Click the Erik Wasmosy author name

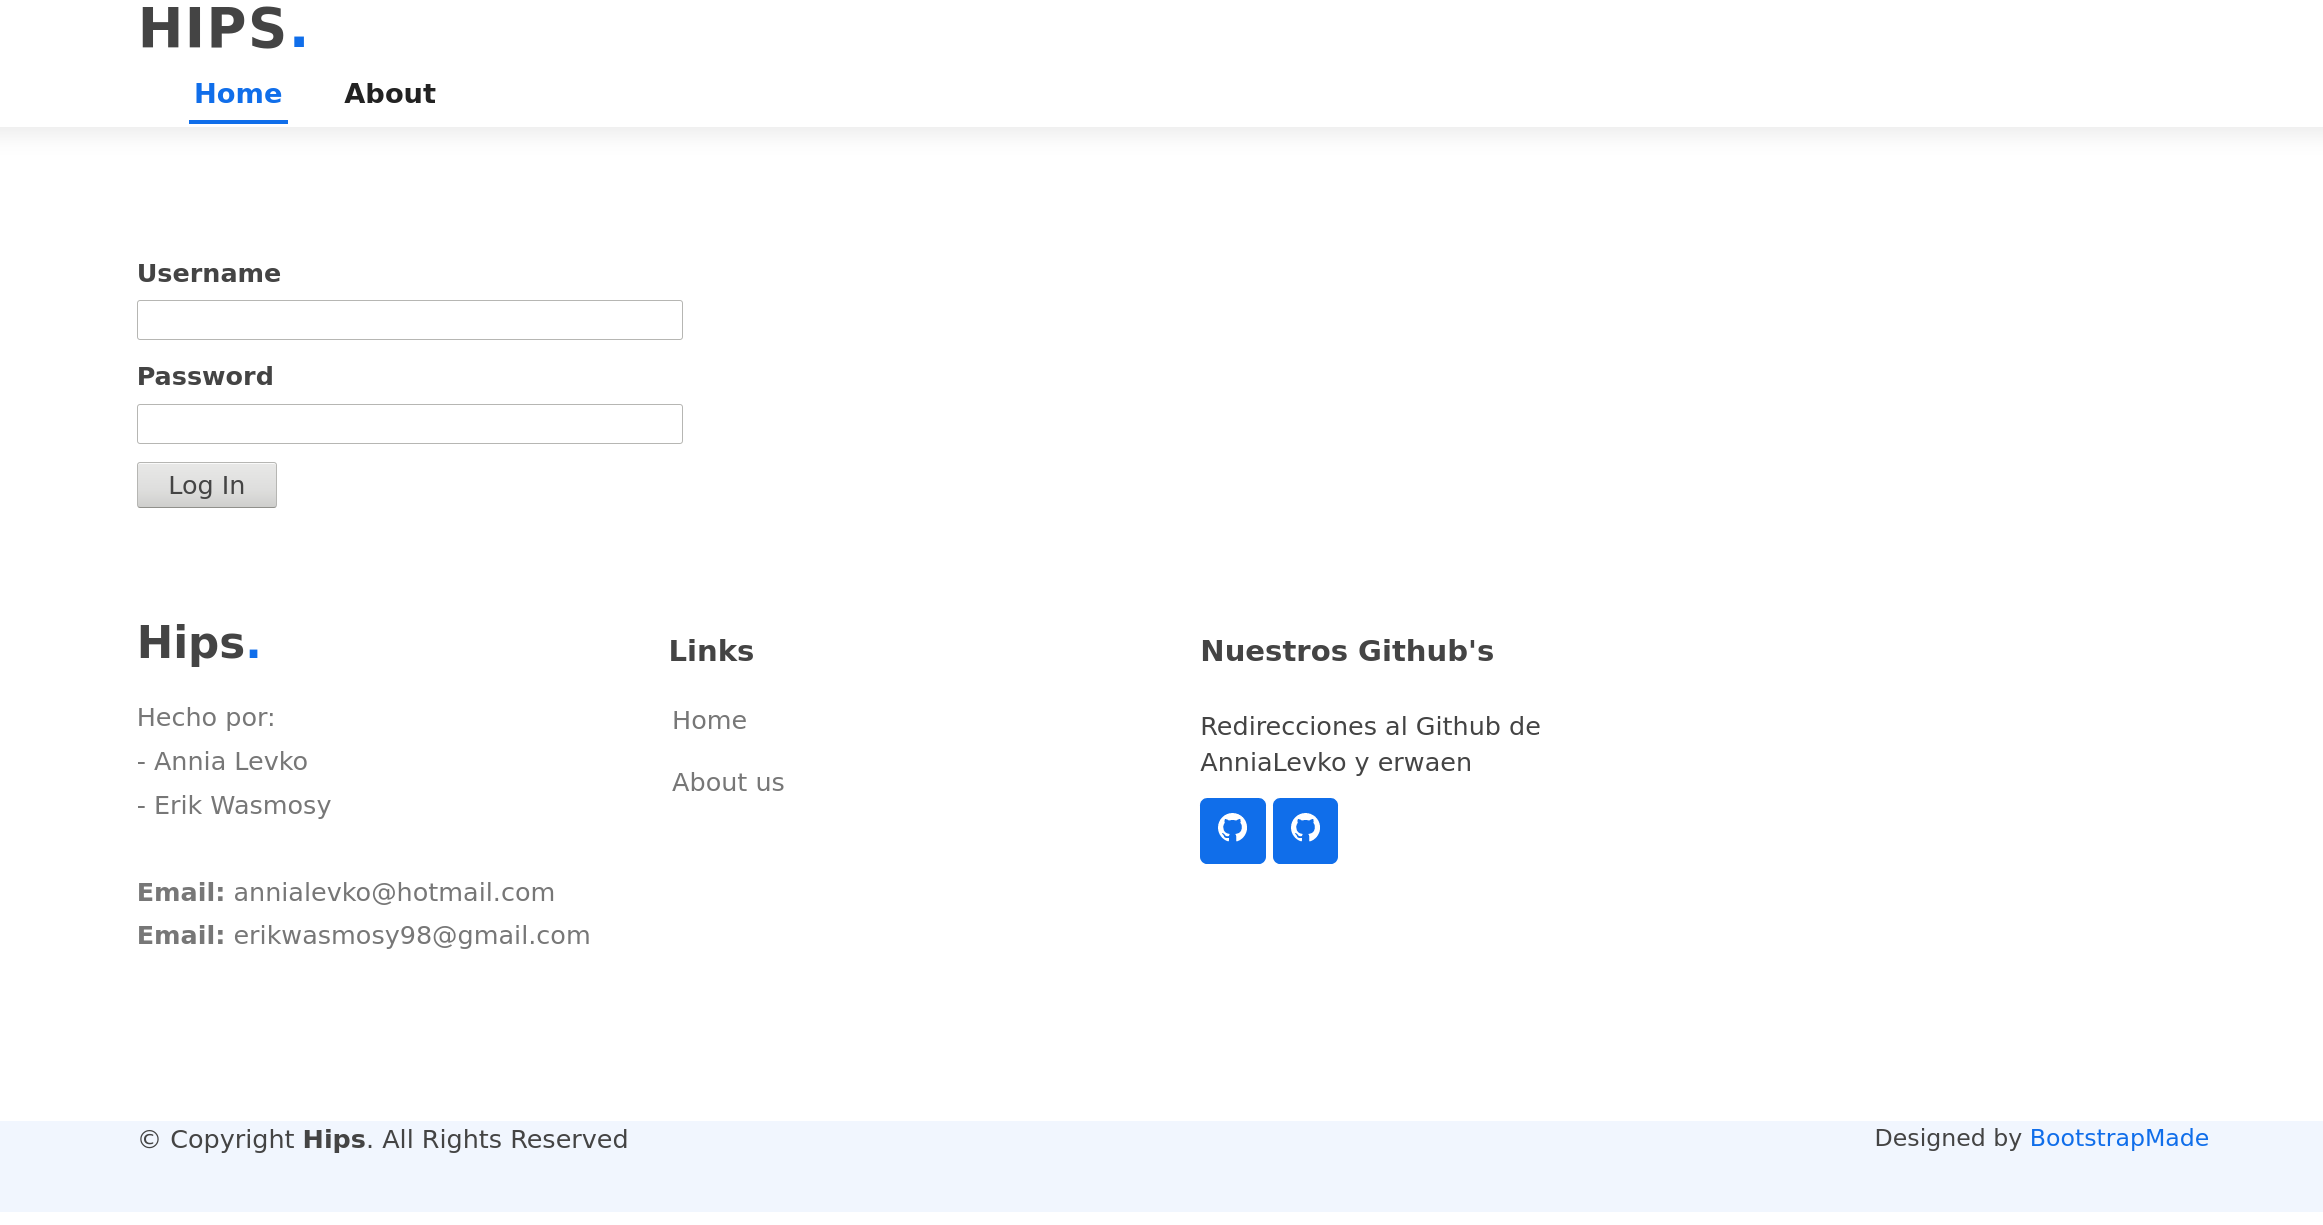(x=242, y=805)
